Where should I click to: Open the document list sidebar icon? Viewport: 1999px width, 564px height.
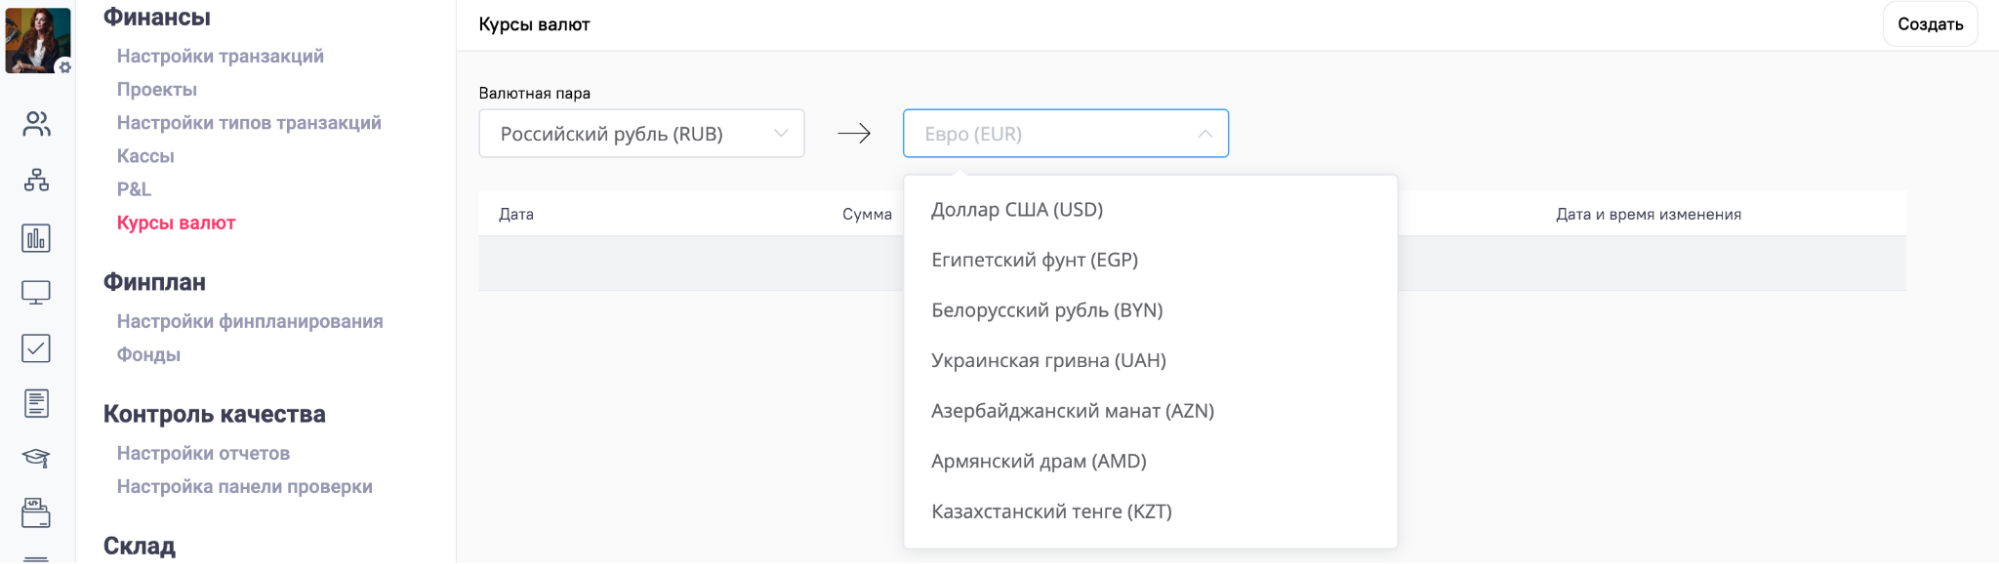click(x=36, y=403)
